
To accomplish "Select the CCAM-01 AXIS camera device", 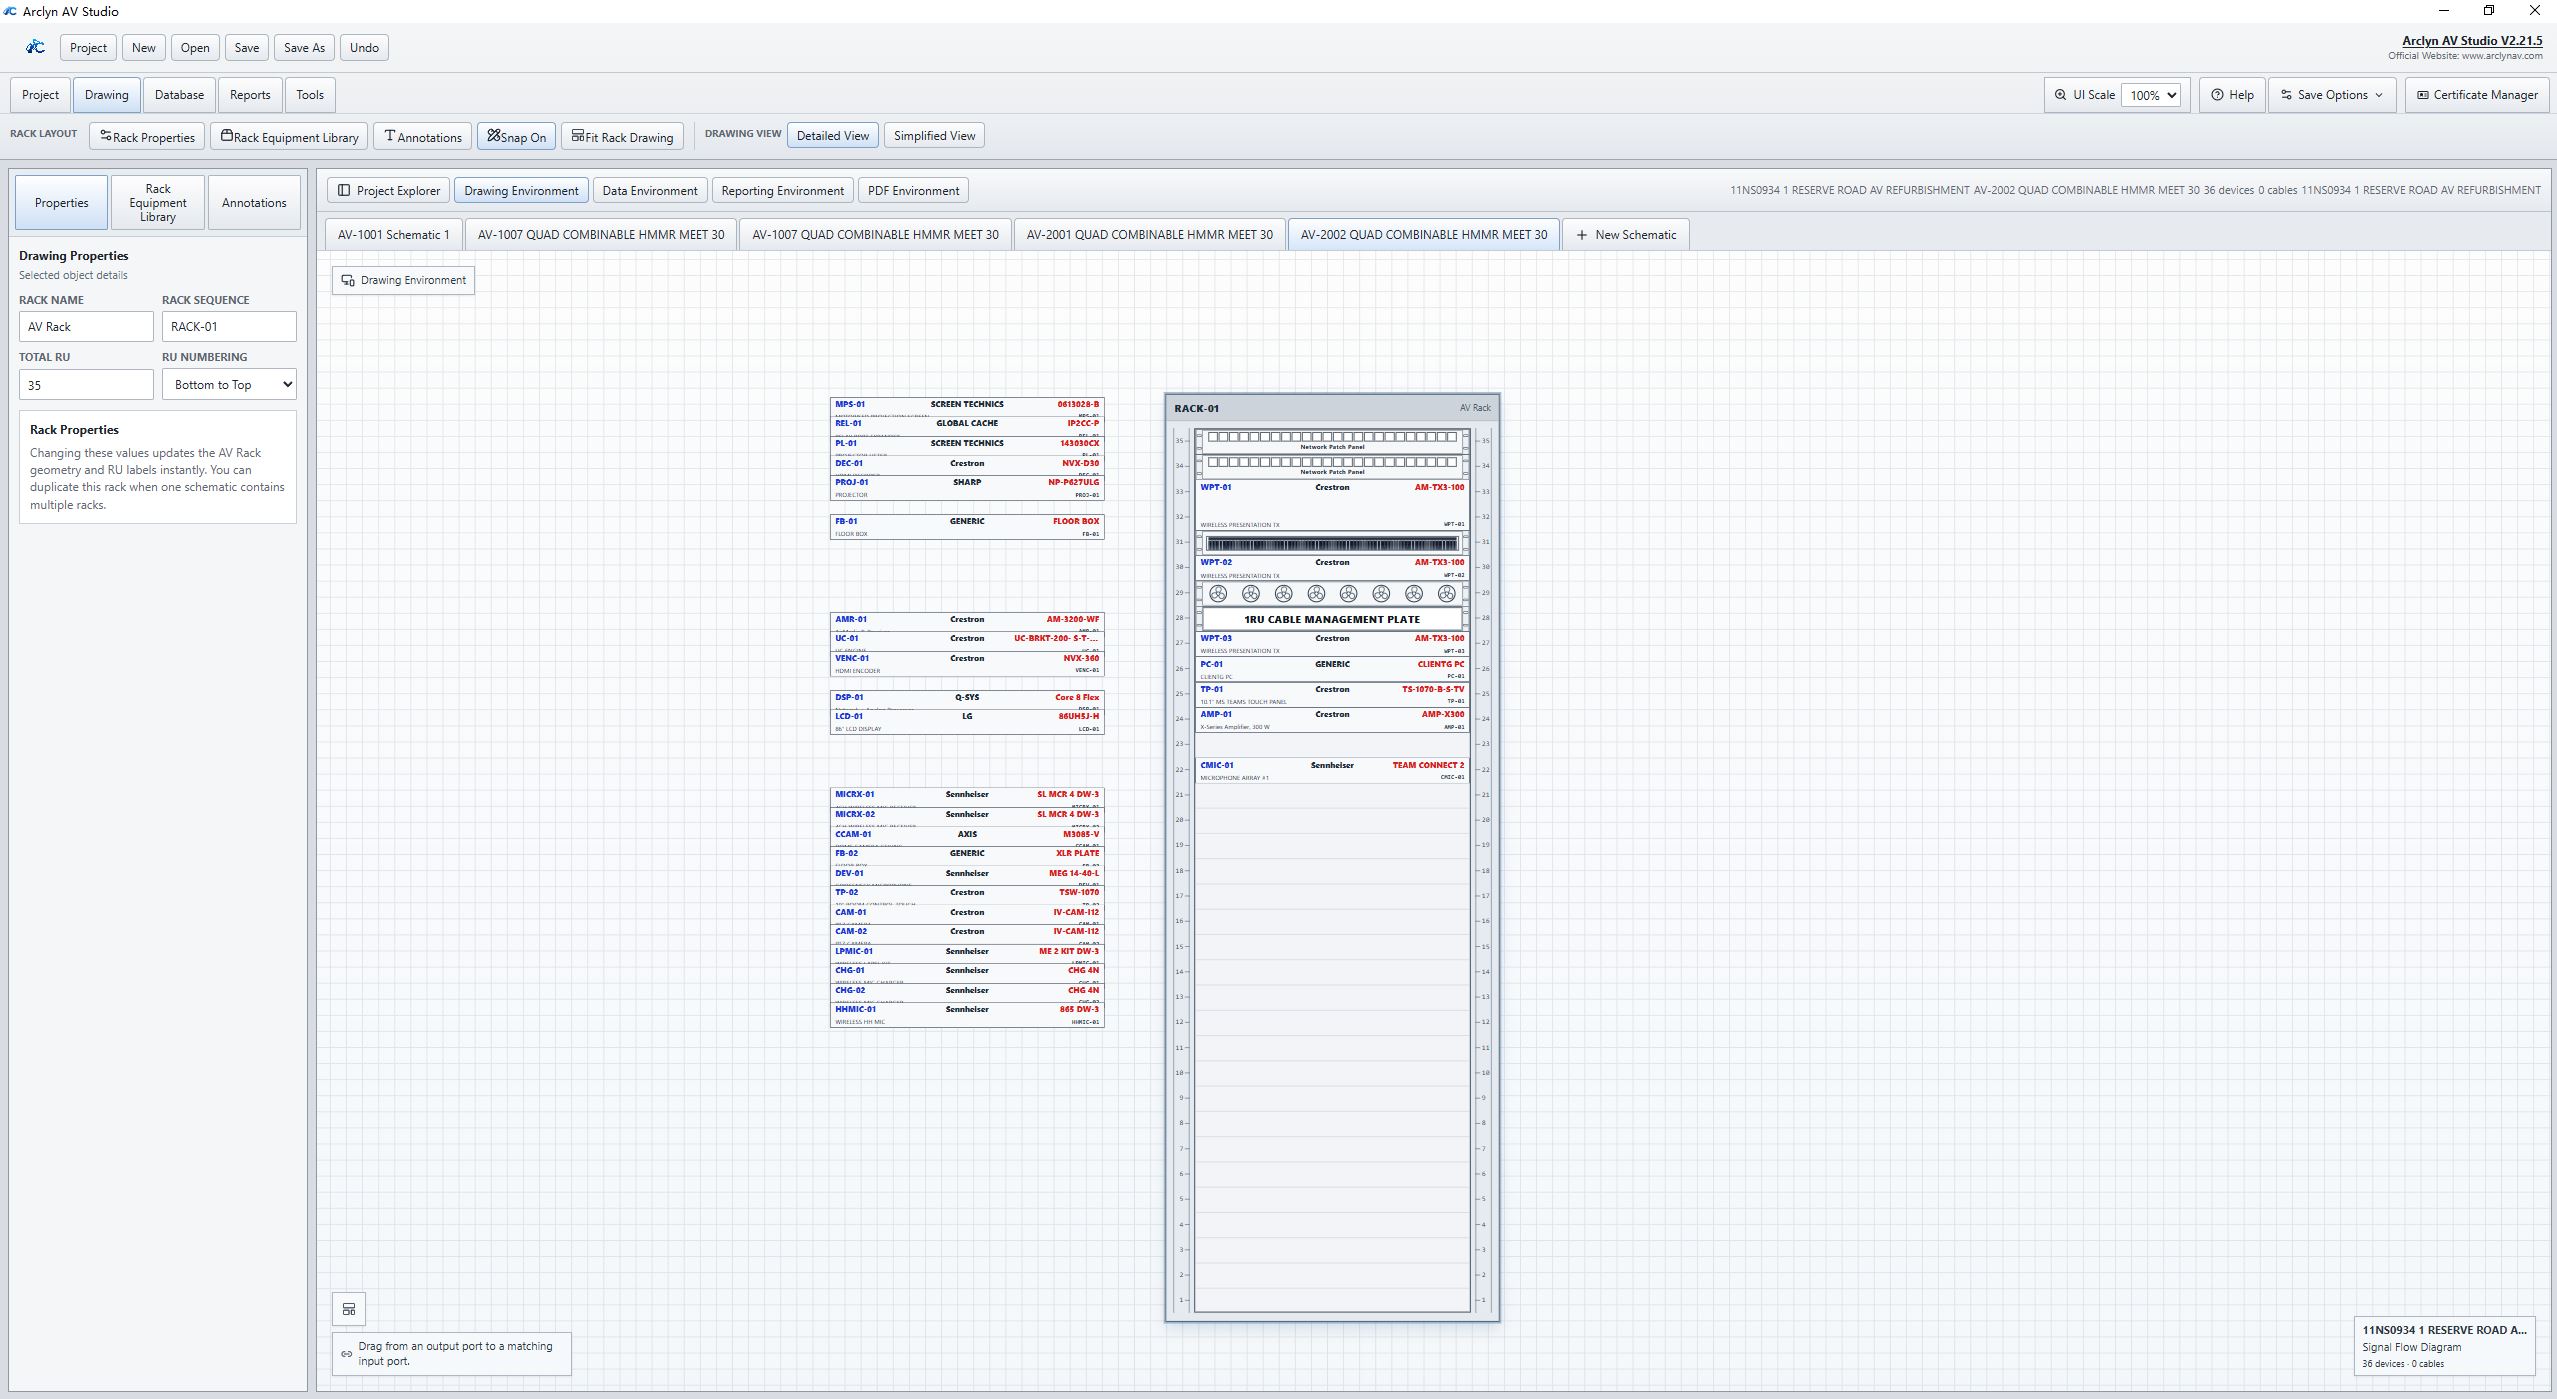I will click(x=967, y=837).
